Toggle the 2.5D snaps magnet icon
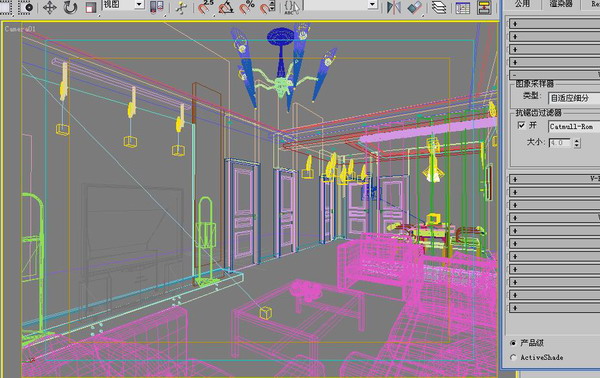The image size is (600, 378). coord(205,7)
